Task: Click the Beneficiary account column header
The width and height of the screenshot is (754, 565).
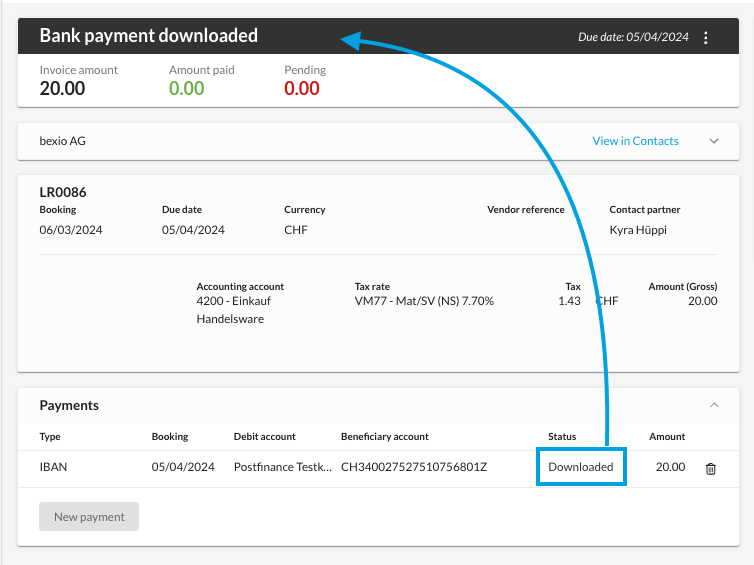Action: click(385, 437)
